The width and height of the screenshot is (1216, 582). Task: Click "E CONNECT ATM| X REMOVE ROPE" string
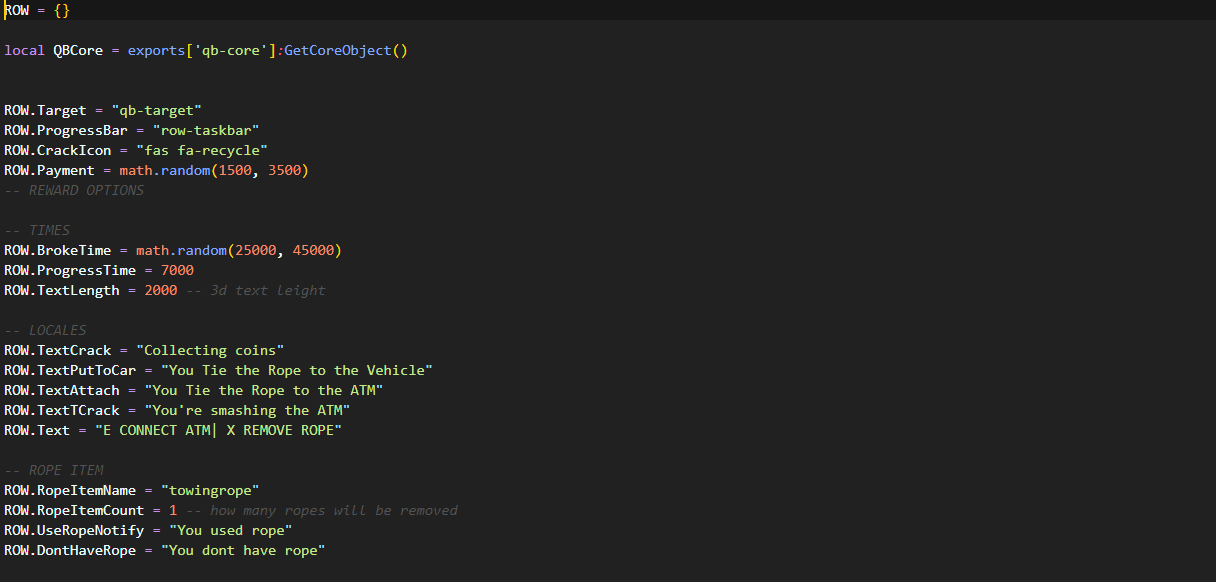[x=218, y=430]
